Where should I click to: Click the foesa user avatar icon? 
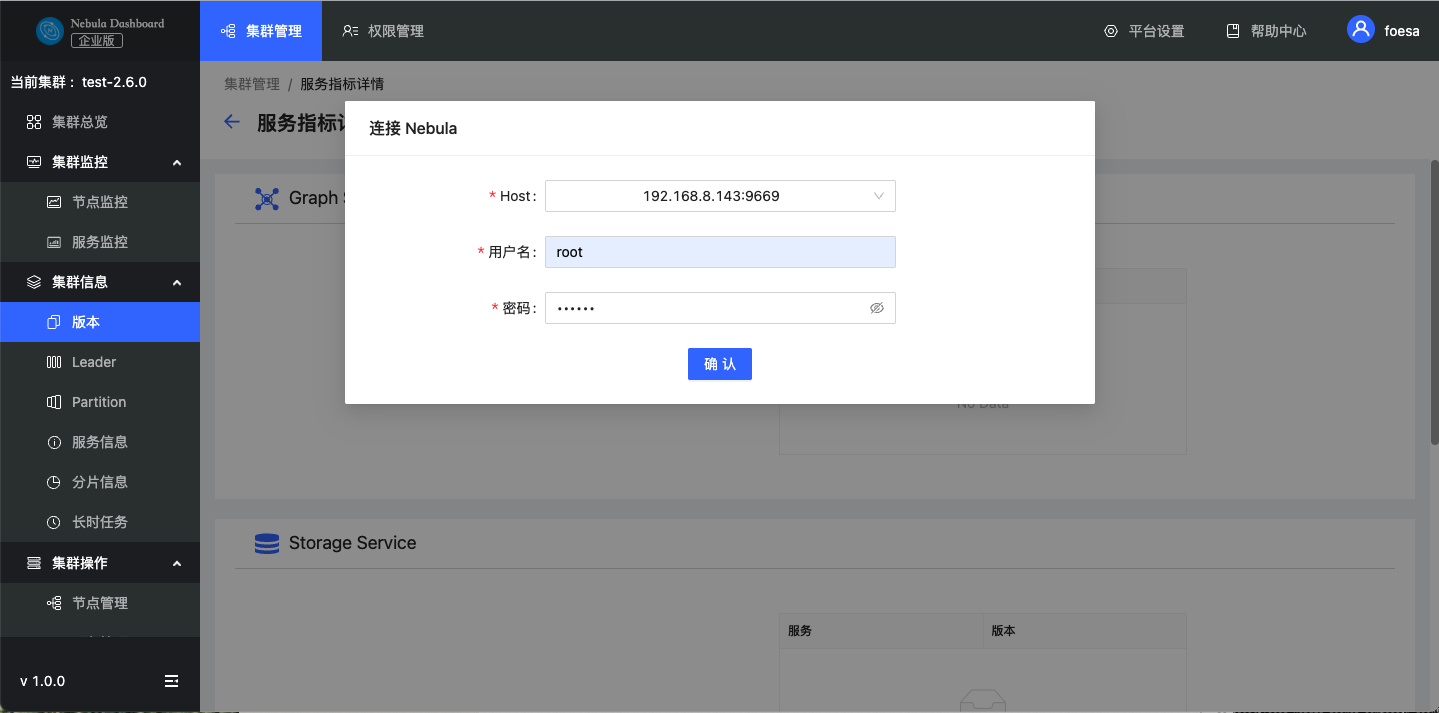click(1360, 30)
